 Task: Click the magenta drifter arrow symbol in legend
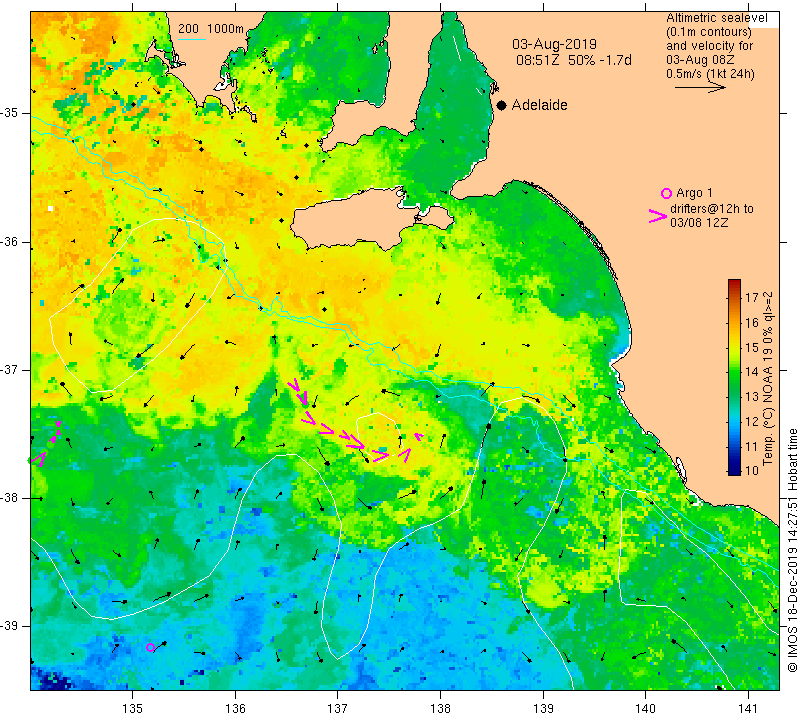point(658,216)
